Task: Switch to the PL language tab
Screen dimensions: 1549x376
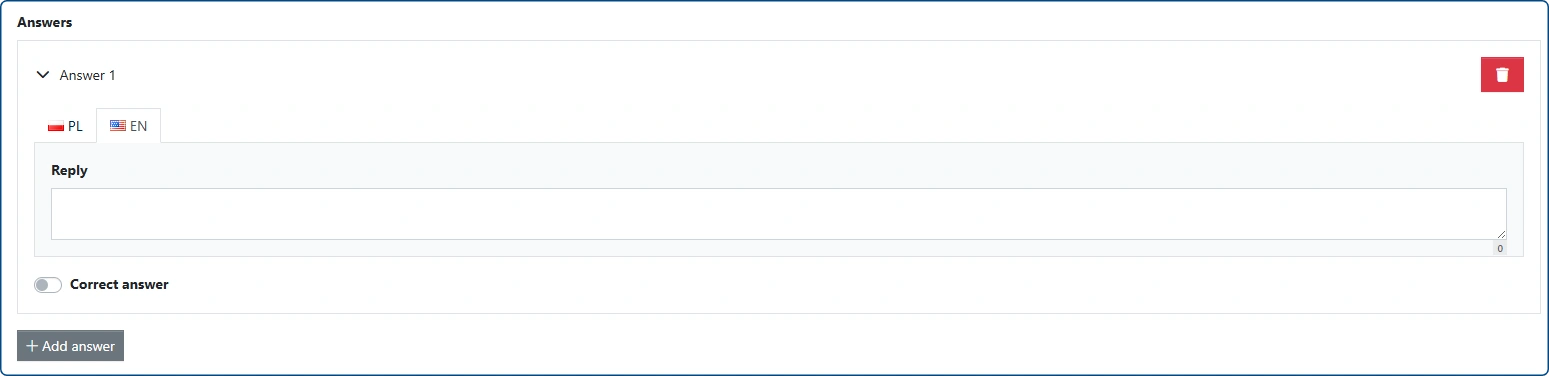Action: tap(65, 126)
